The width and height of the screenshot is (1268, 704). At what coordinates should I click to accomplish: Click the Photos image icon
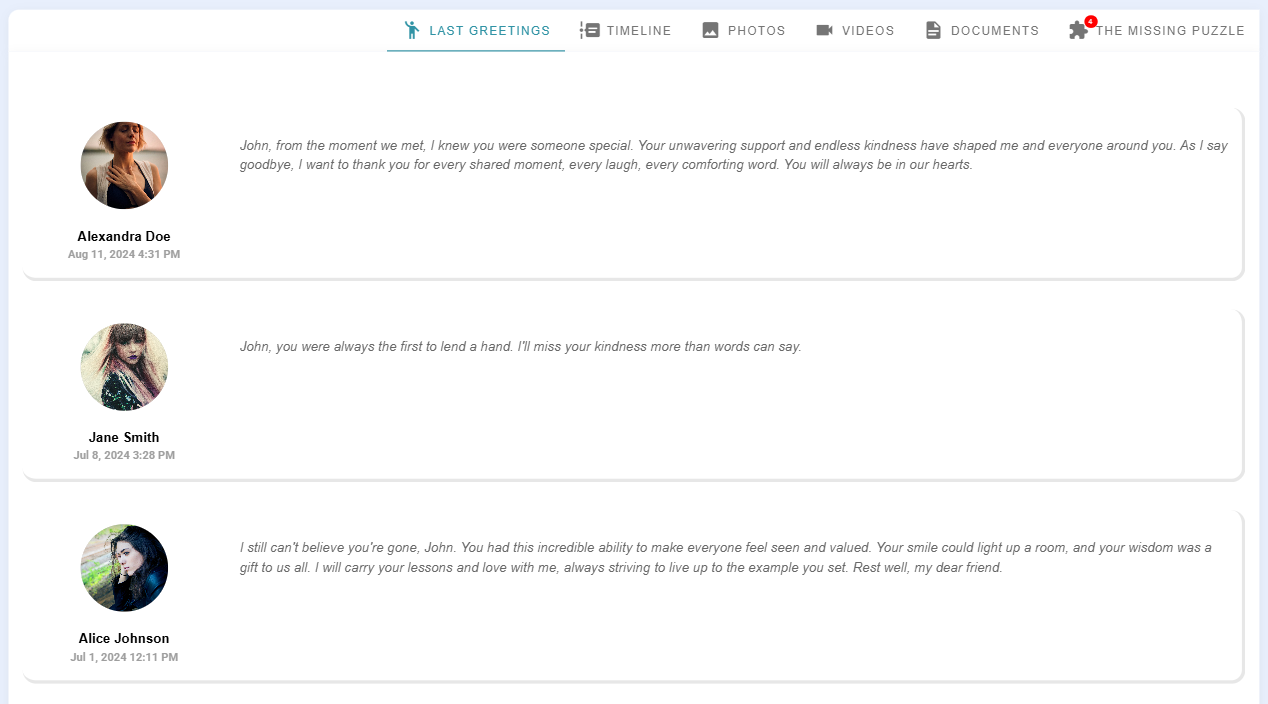pyautogui.click(x=711, y=30)
